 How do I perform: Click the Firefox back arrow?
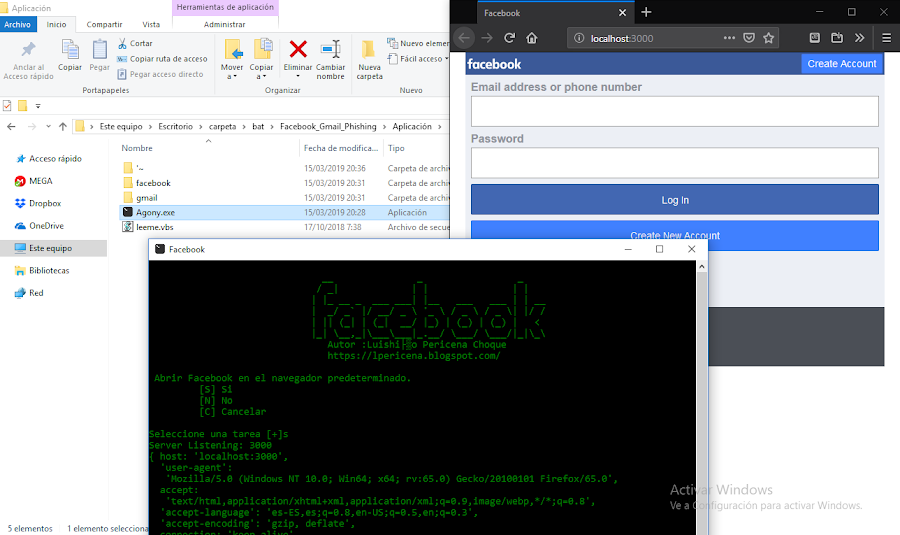coord(464,38)
